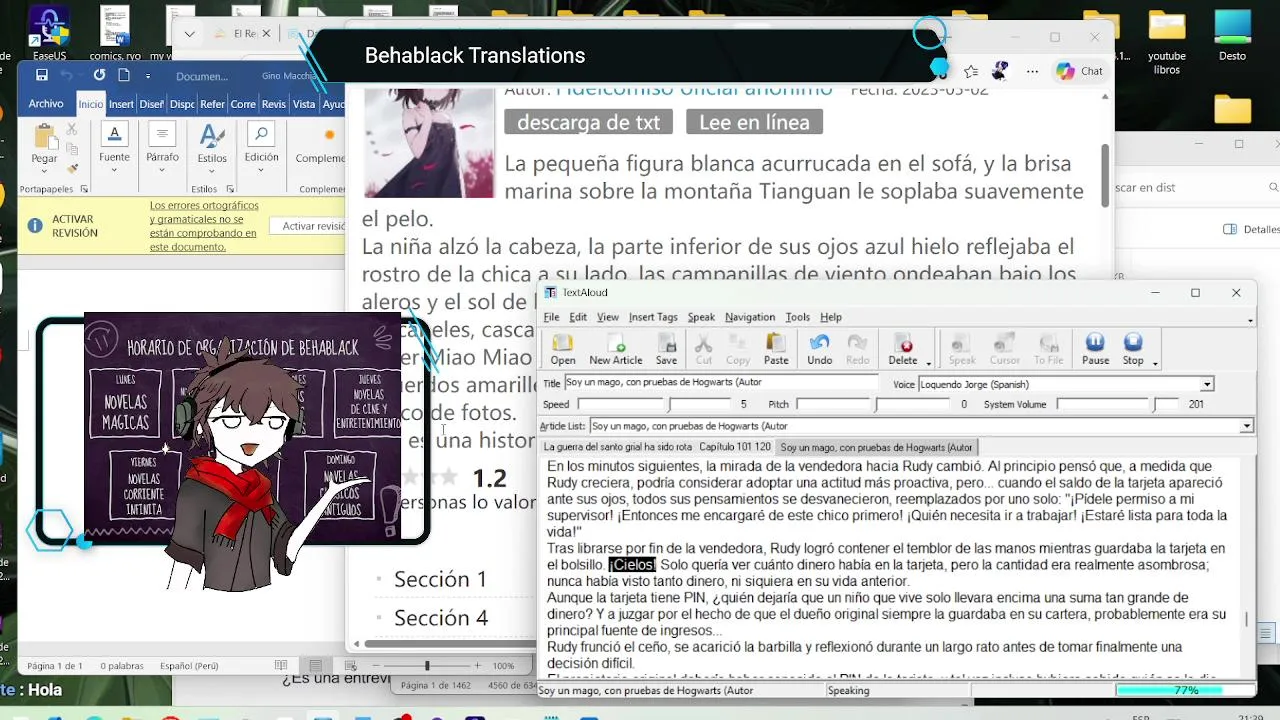Pause speech in TextAloud
The width and height of the screenshot is (1280, 720).
(1095, 348)
